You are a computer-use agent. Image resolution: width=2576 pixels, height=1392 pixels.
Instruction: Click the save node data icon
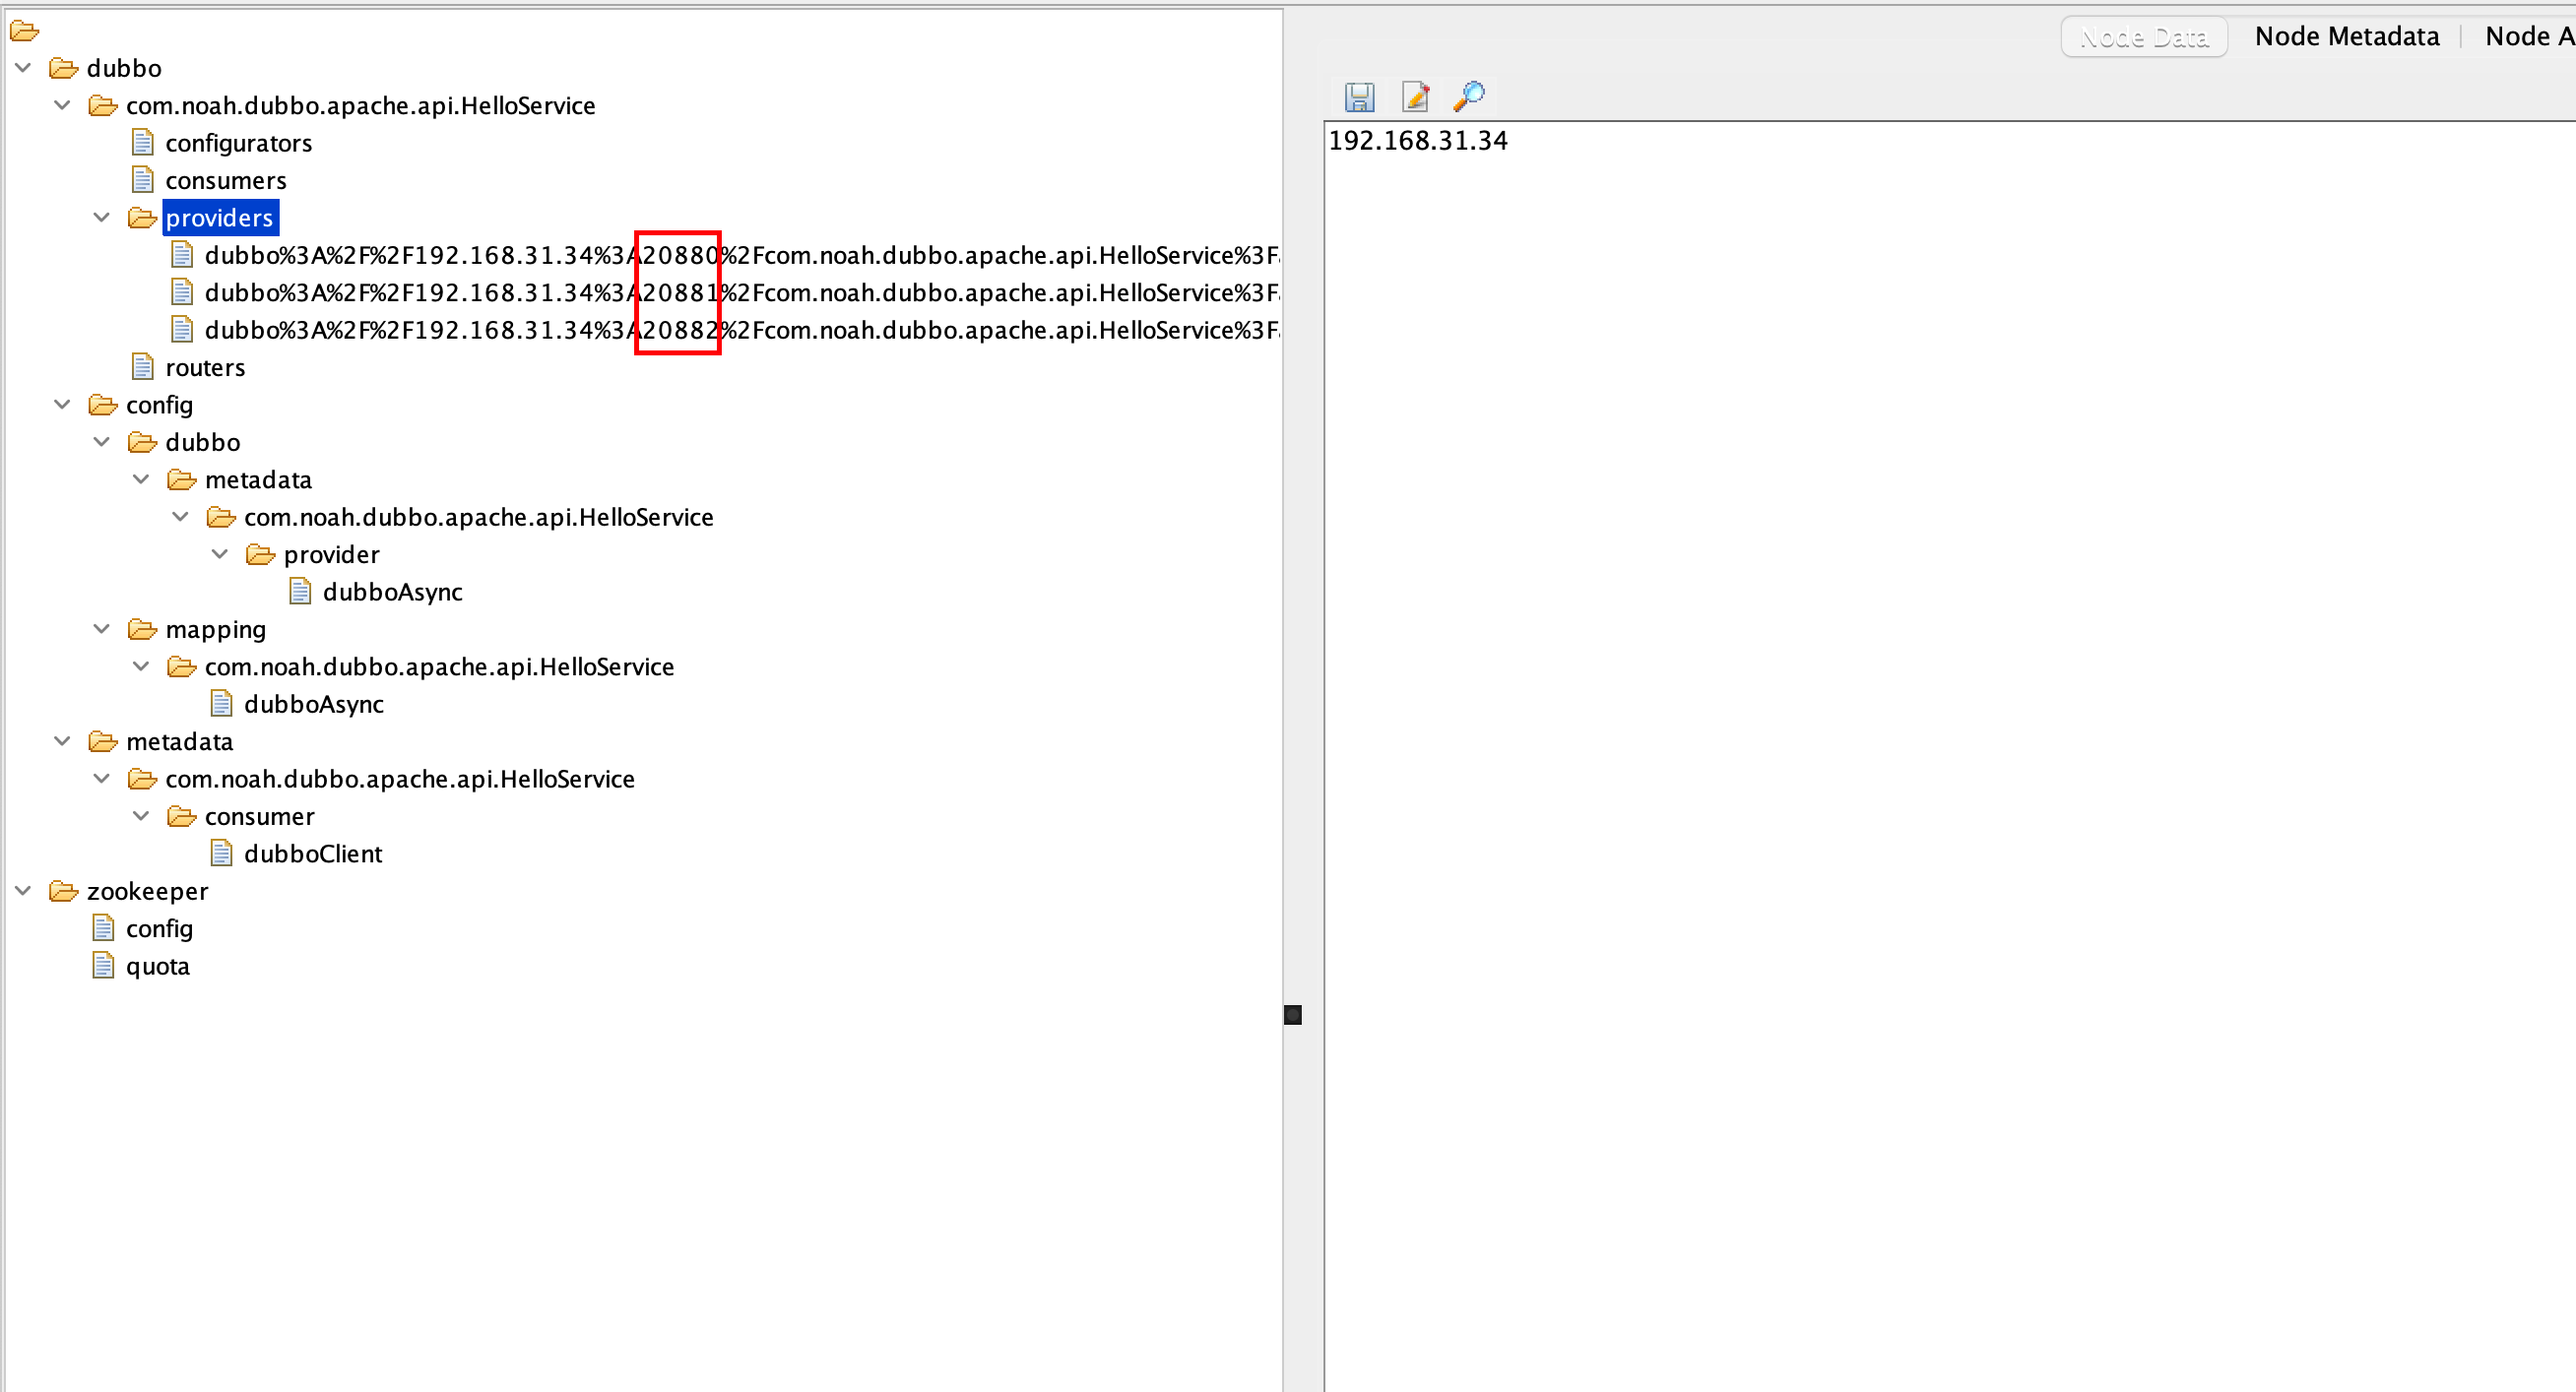(x=1359, y=97)
